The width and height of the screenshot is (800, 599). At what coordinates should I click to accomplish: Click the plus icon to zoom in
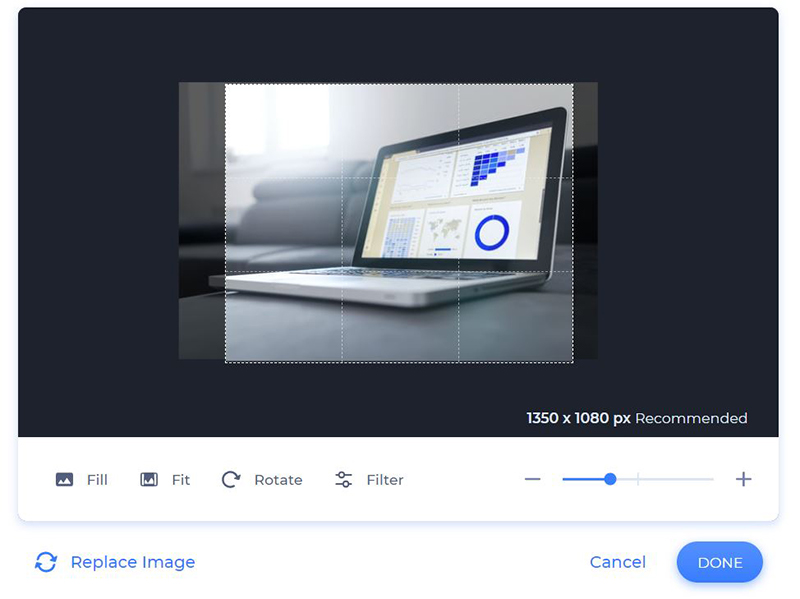(743, 480)
